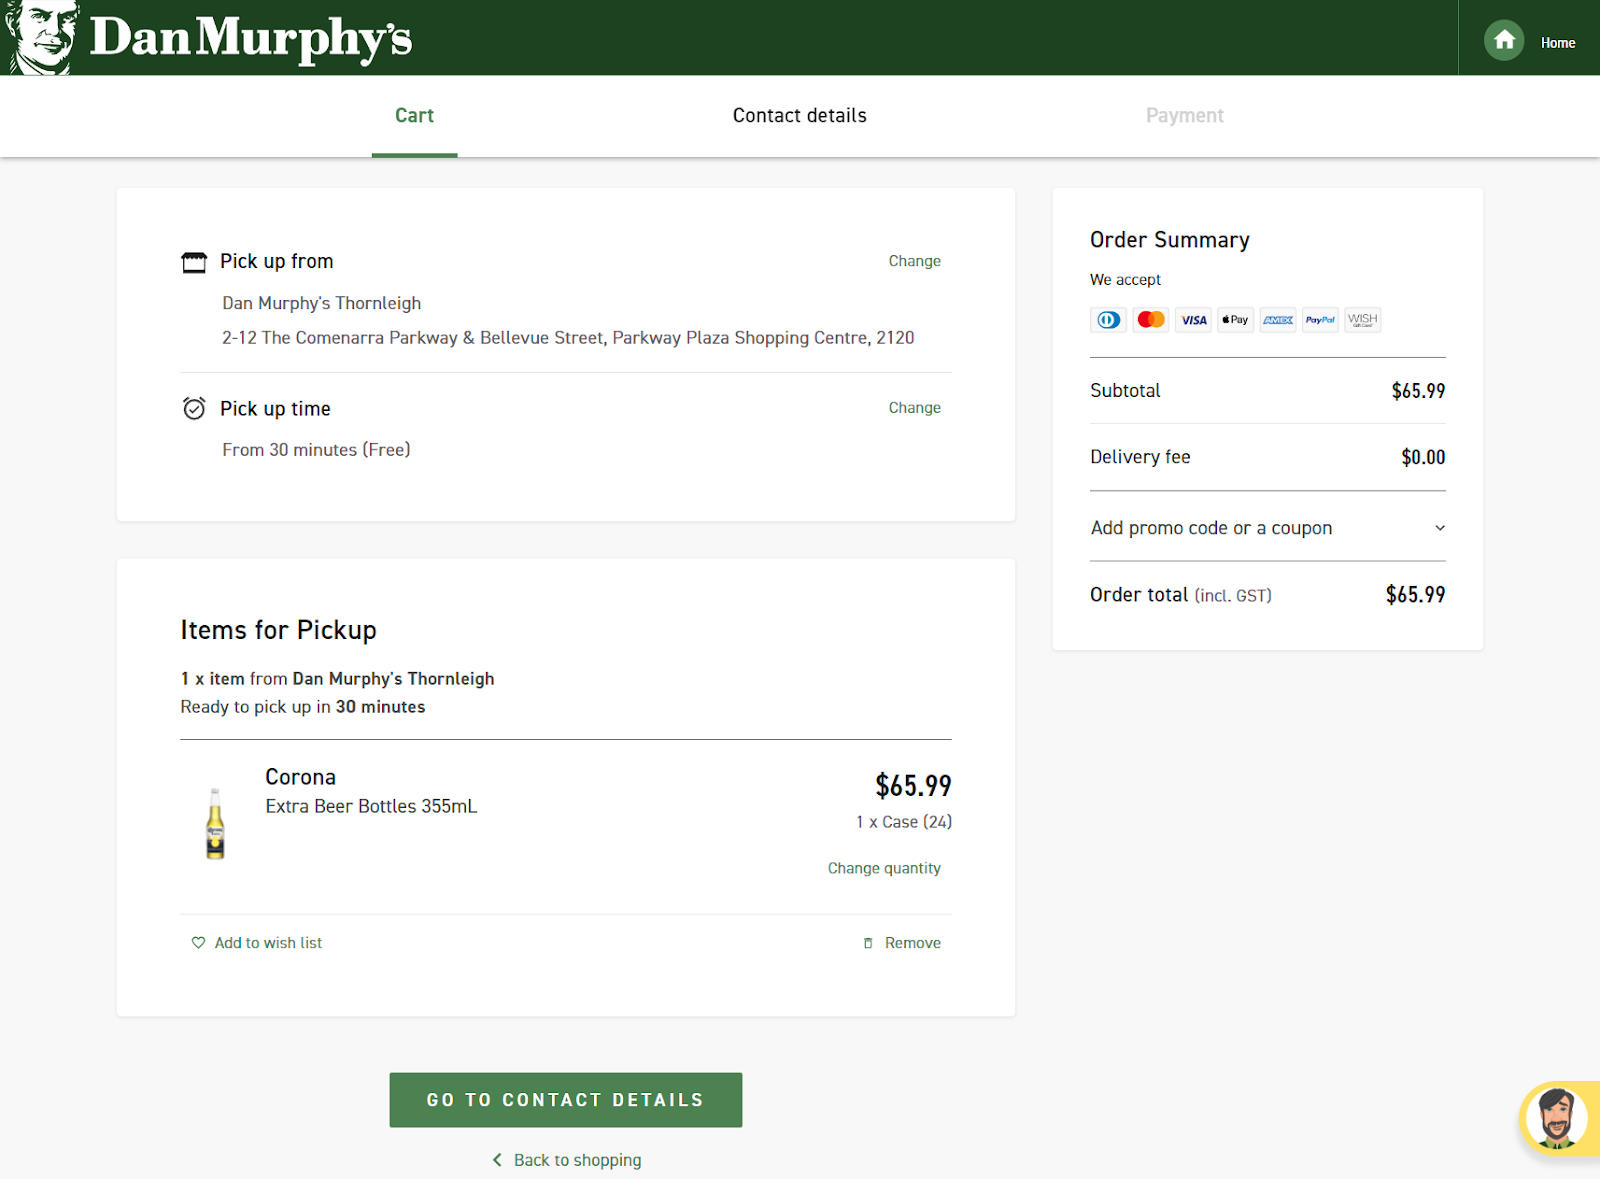Image resolution: width=1600 pixels, height=1179 pixels.
Task: Click the PayPal payment icon
Action: pyautogui.click(x=1320, y=320)
